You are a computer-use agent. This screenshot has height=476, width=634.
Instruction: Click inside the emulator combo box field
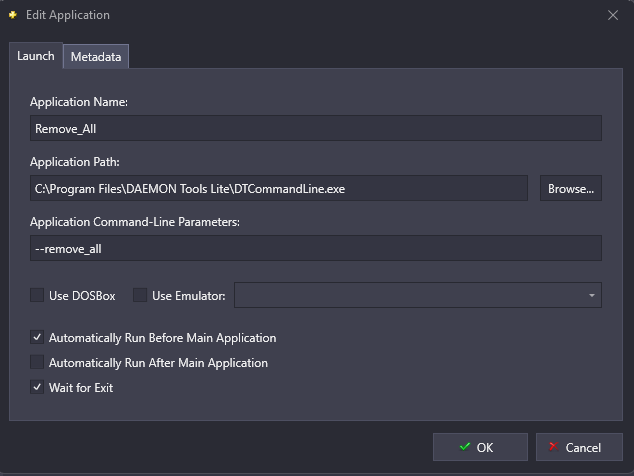click(418, 295)
